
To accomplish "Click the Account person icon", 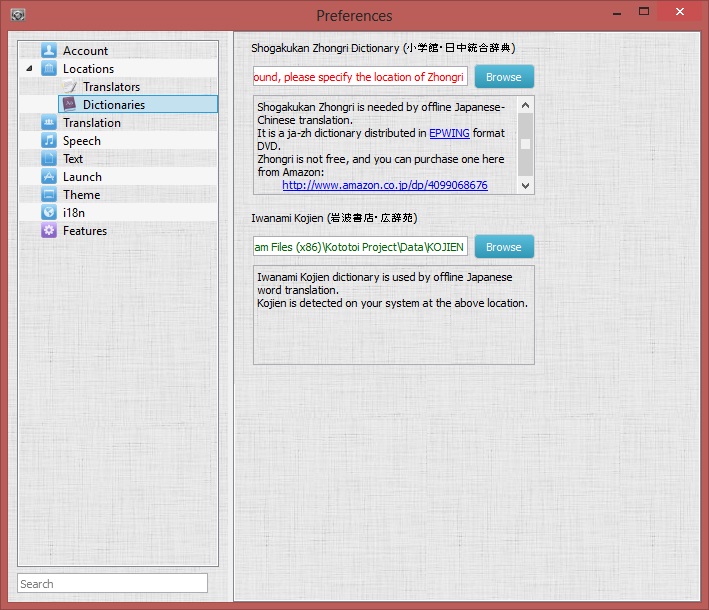I will click(x=49, y=50).
